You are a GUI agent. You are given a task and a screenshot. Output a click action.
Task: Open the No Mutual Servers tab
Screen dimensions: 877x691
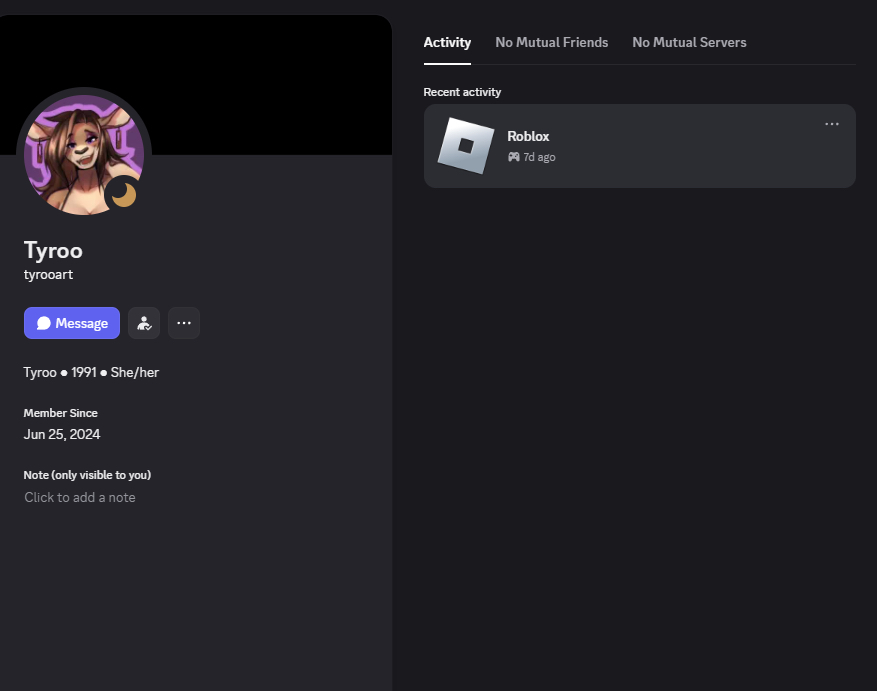[x=689, y=42]
